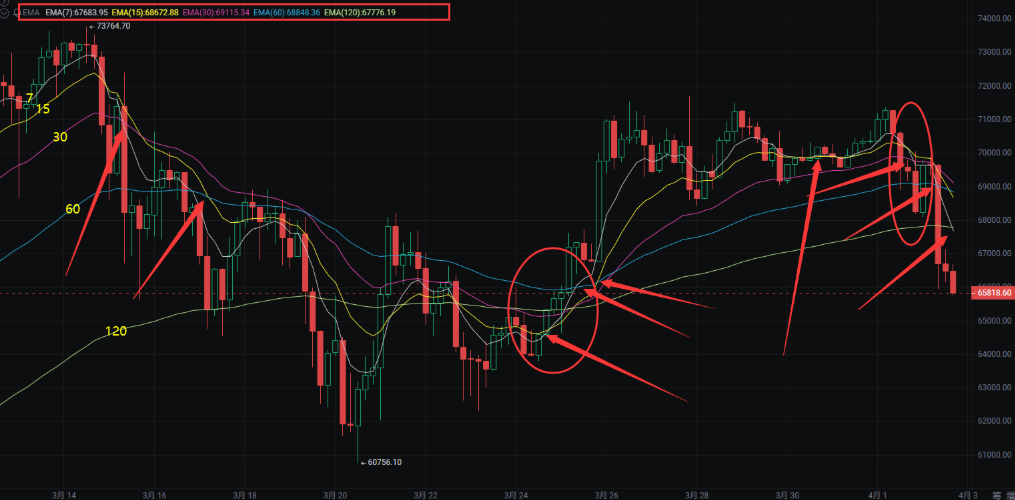Select the green EMA(120):67776.19 legend entry
This screenshot has width=1015, height=500.
358,12
